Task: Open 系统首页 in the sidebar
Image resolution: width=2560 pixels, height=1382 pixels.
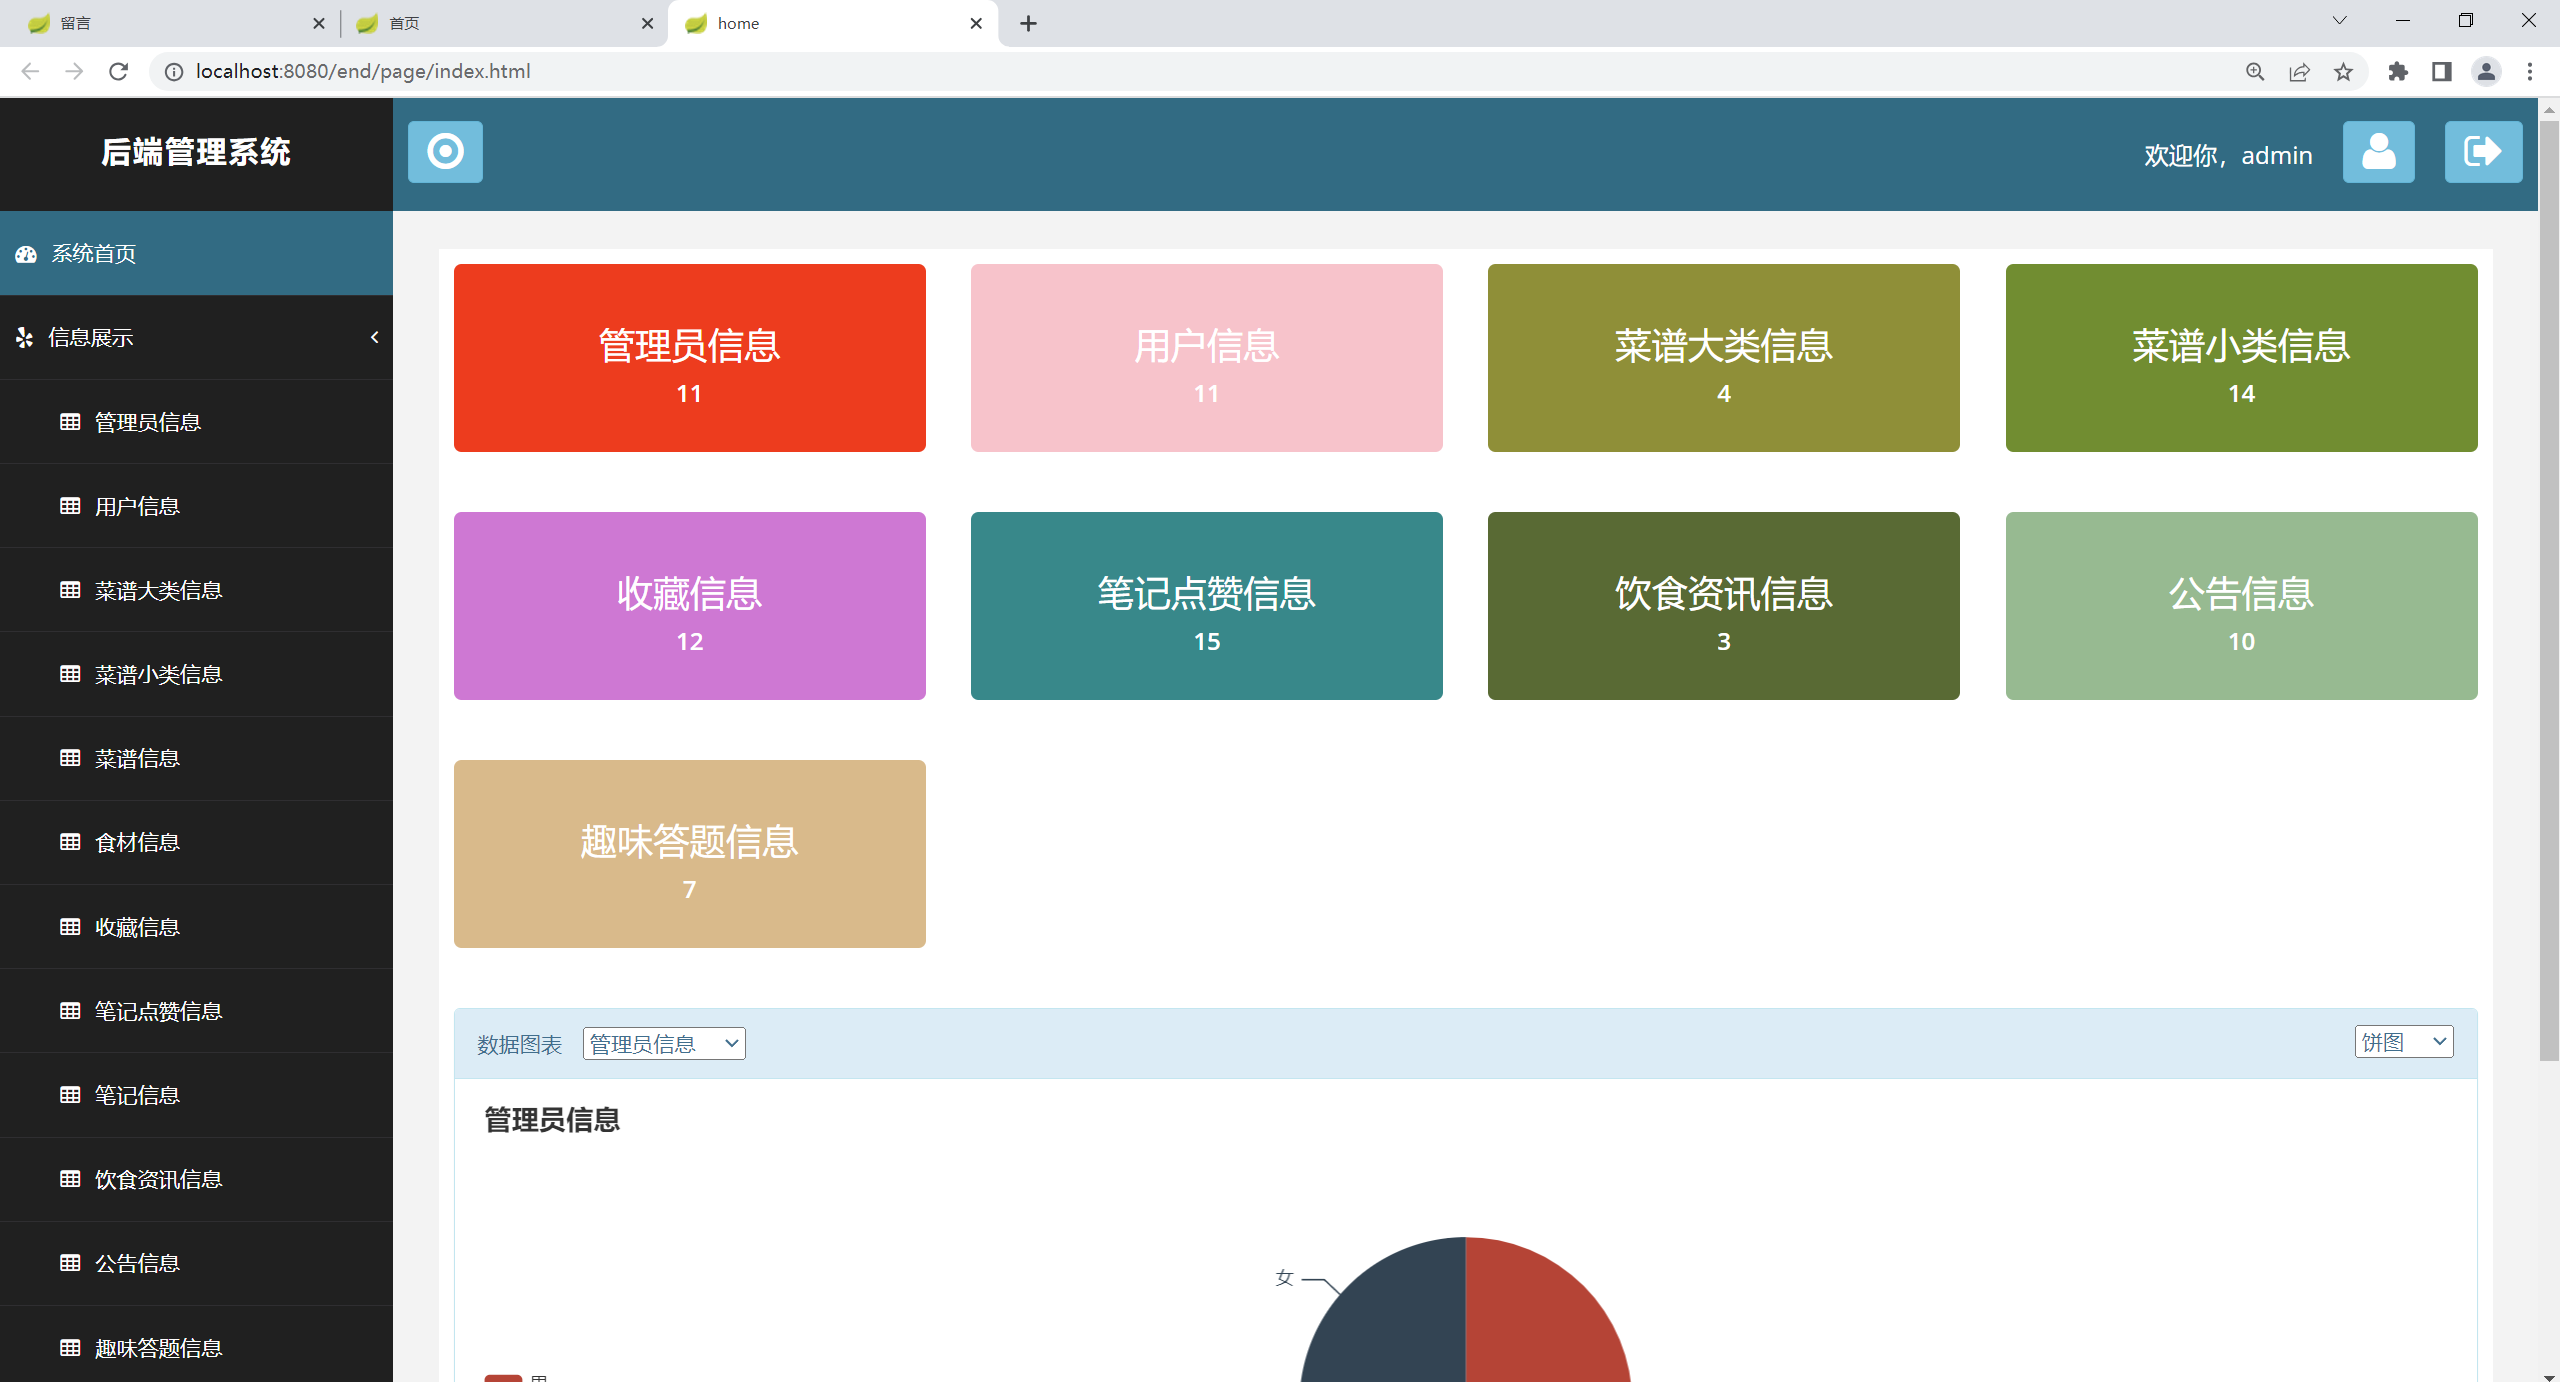Action: tap(196, 253)
